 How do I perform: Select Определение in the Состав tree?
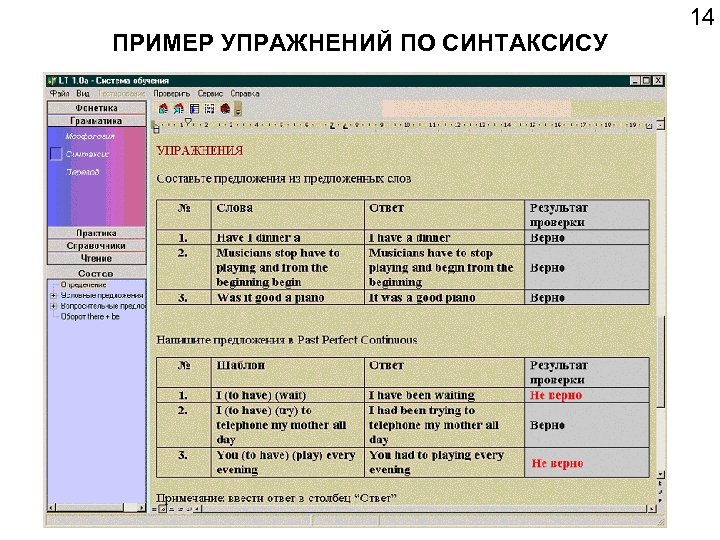(83, 285)
